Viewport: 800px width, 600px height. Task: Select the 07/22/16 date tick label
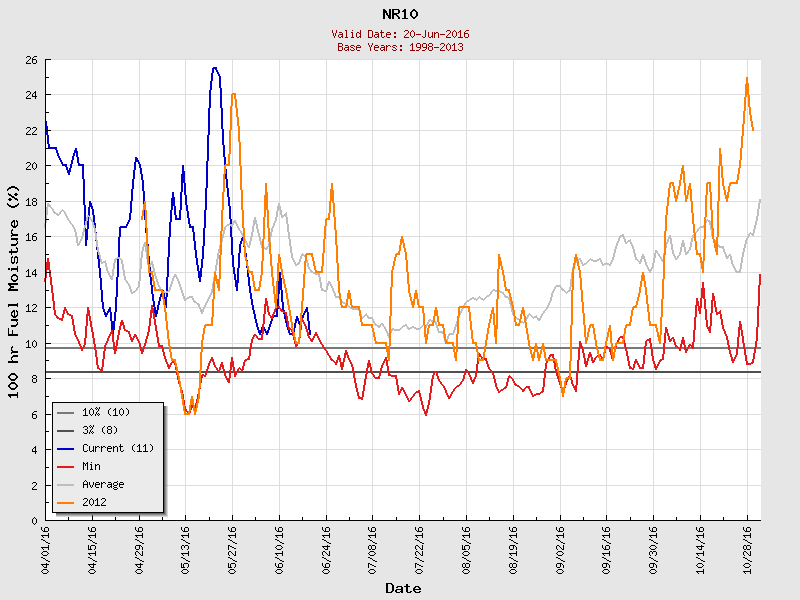[x=420, y=546]
